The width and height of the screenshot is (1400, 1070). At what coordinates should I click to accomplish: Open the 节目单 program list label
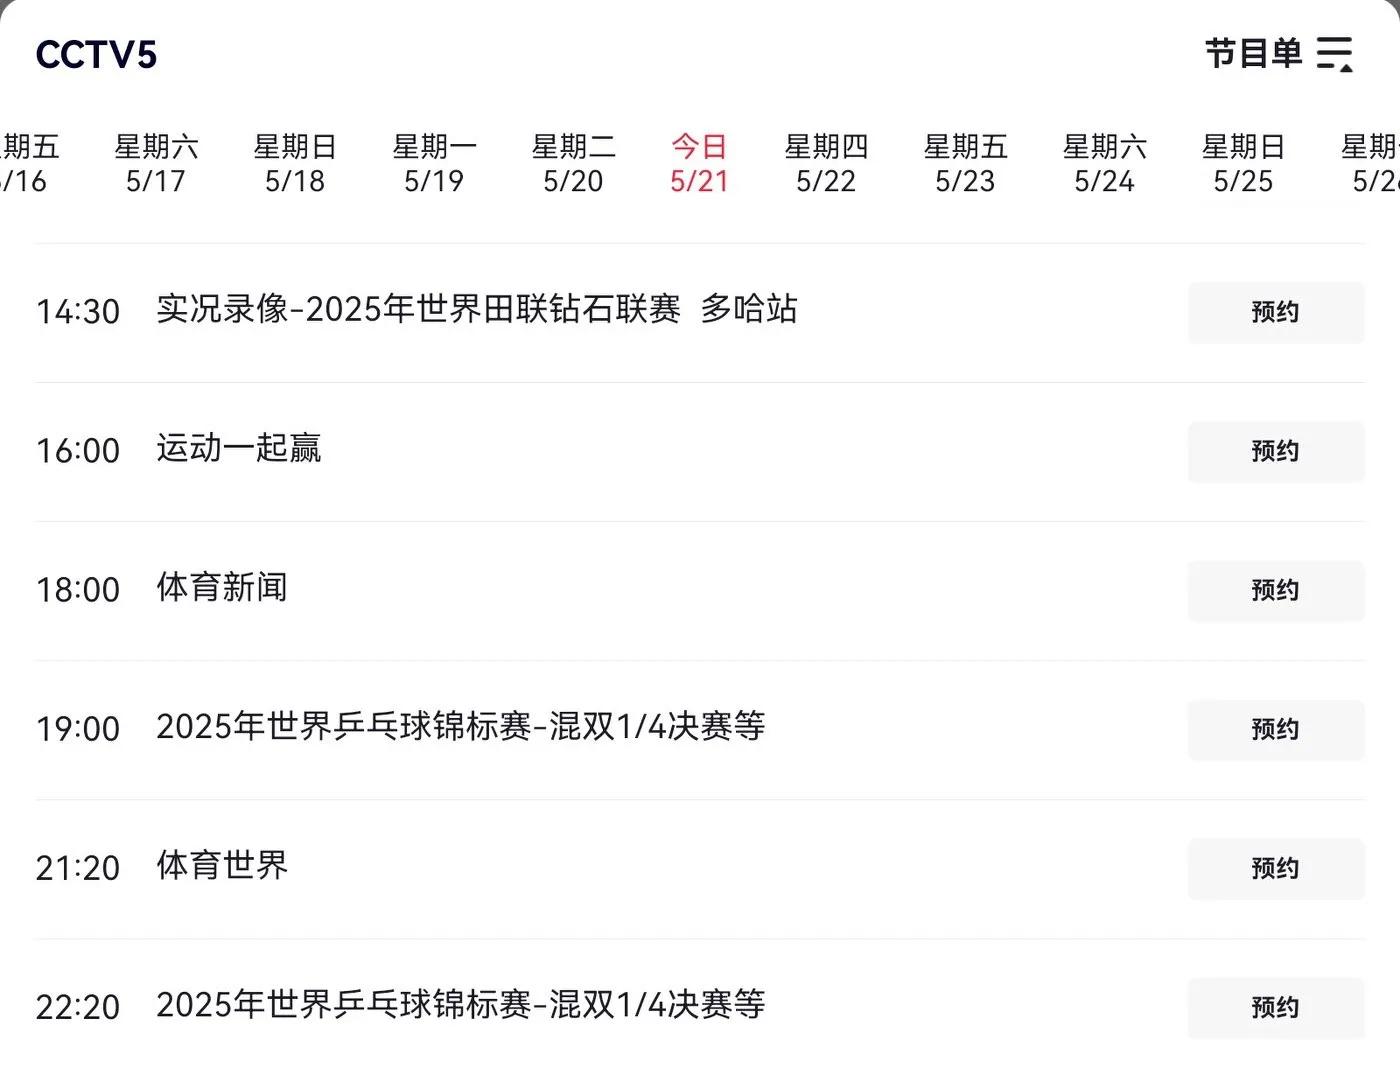(1253, 54)
